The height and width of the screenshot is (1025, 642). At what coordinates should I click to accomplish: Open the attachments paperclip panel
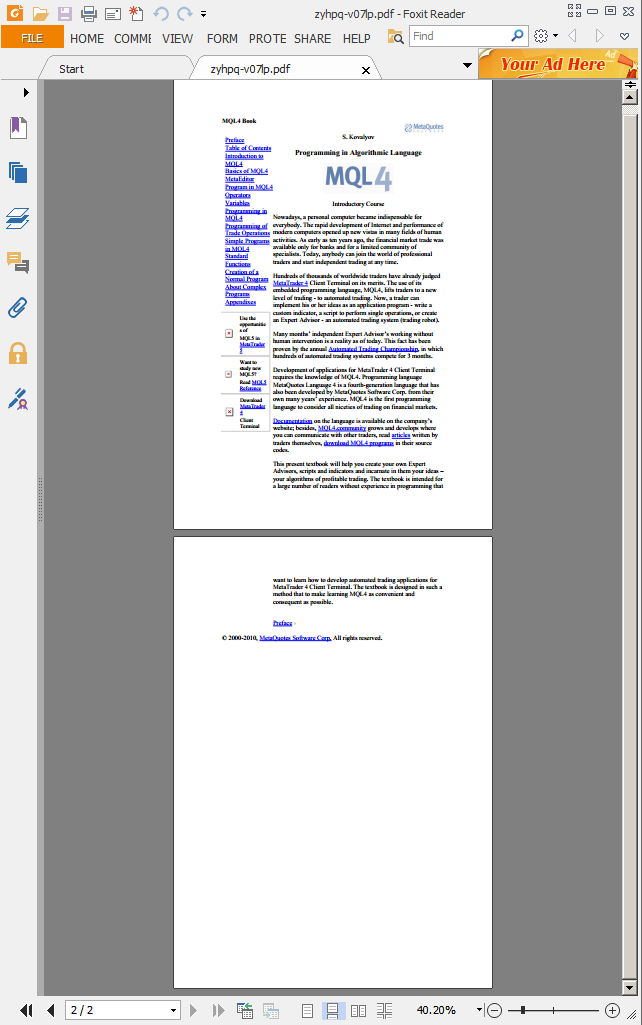pyautogui.click(x=18, y=307)
